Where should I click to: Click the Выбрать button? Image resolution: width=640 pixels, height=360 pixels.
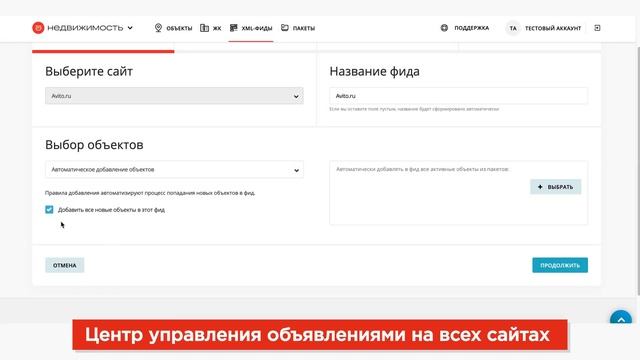(556, 187)
